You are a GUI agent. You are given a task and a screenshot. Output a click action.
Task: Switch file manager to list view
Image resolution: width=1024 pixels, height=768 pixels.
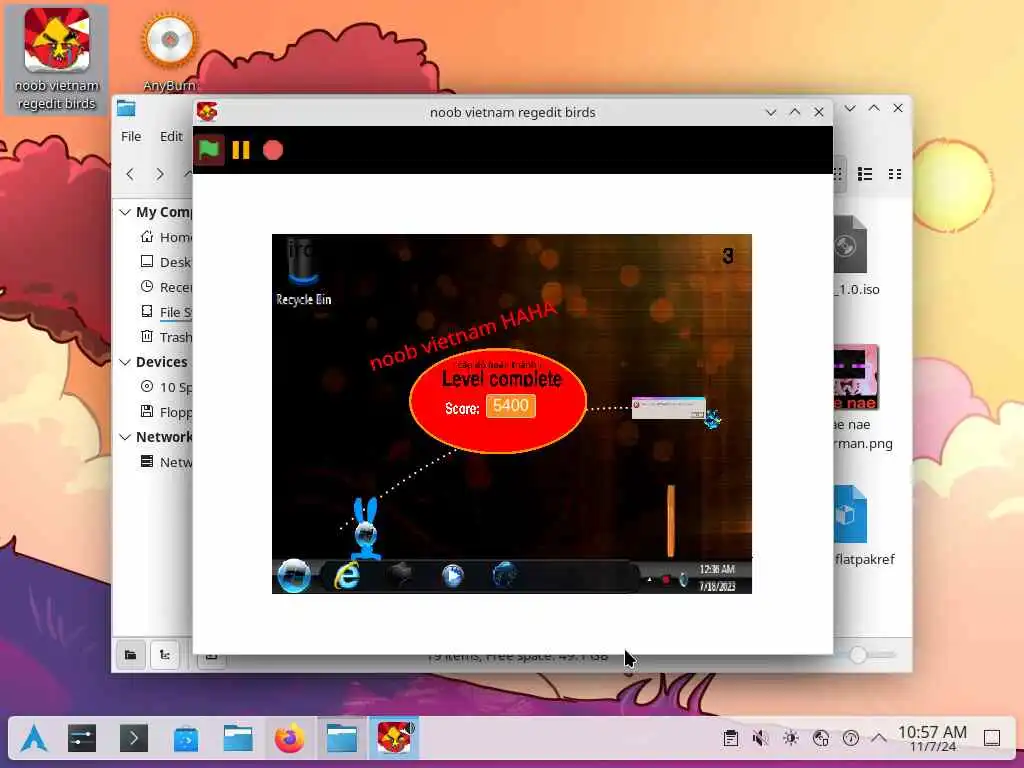coord(865,174)
